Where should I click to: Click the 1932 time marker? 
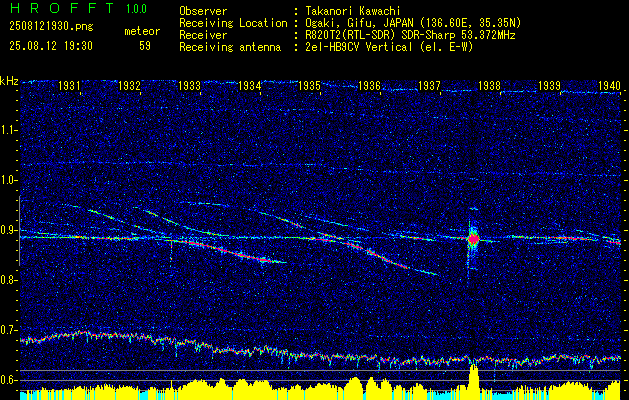[x=130, y=85]
